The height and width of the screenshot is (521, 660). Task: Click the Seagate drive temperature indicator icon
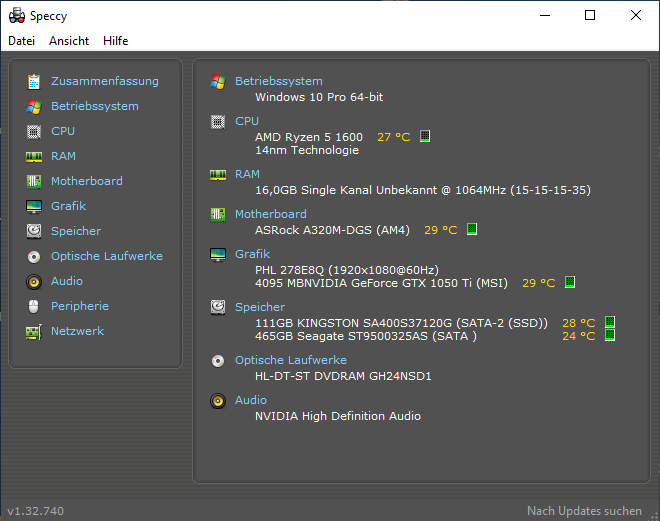click(x=610, y=335)
